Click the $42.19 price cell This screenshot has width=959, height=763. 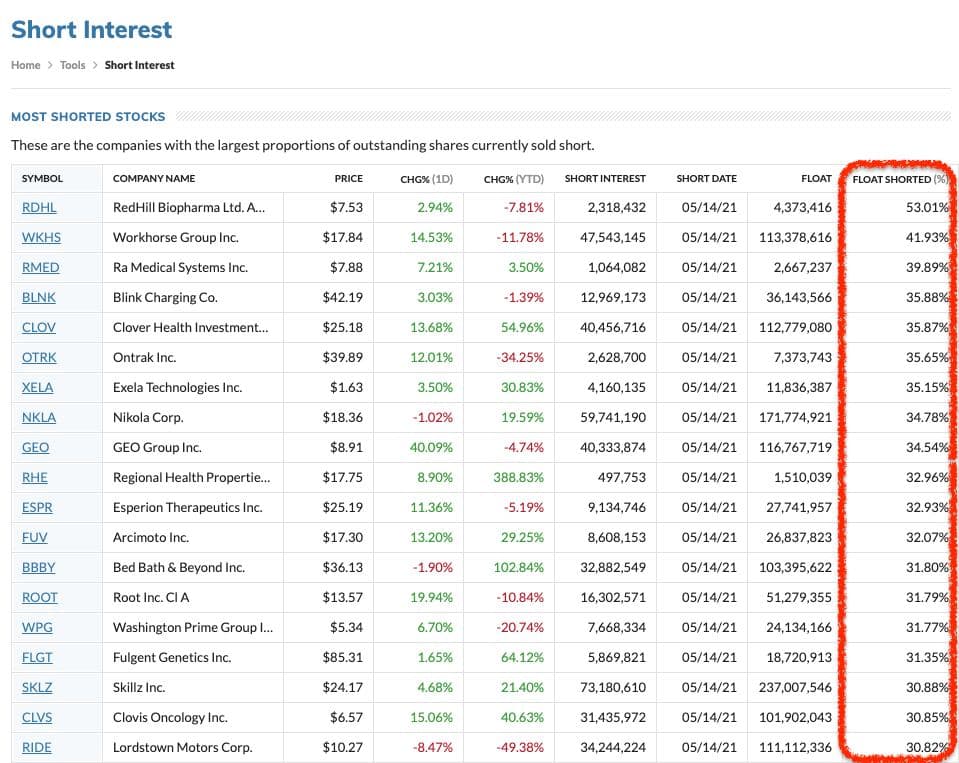coord(342,297)
